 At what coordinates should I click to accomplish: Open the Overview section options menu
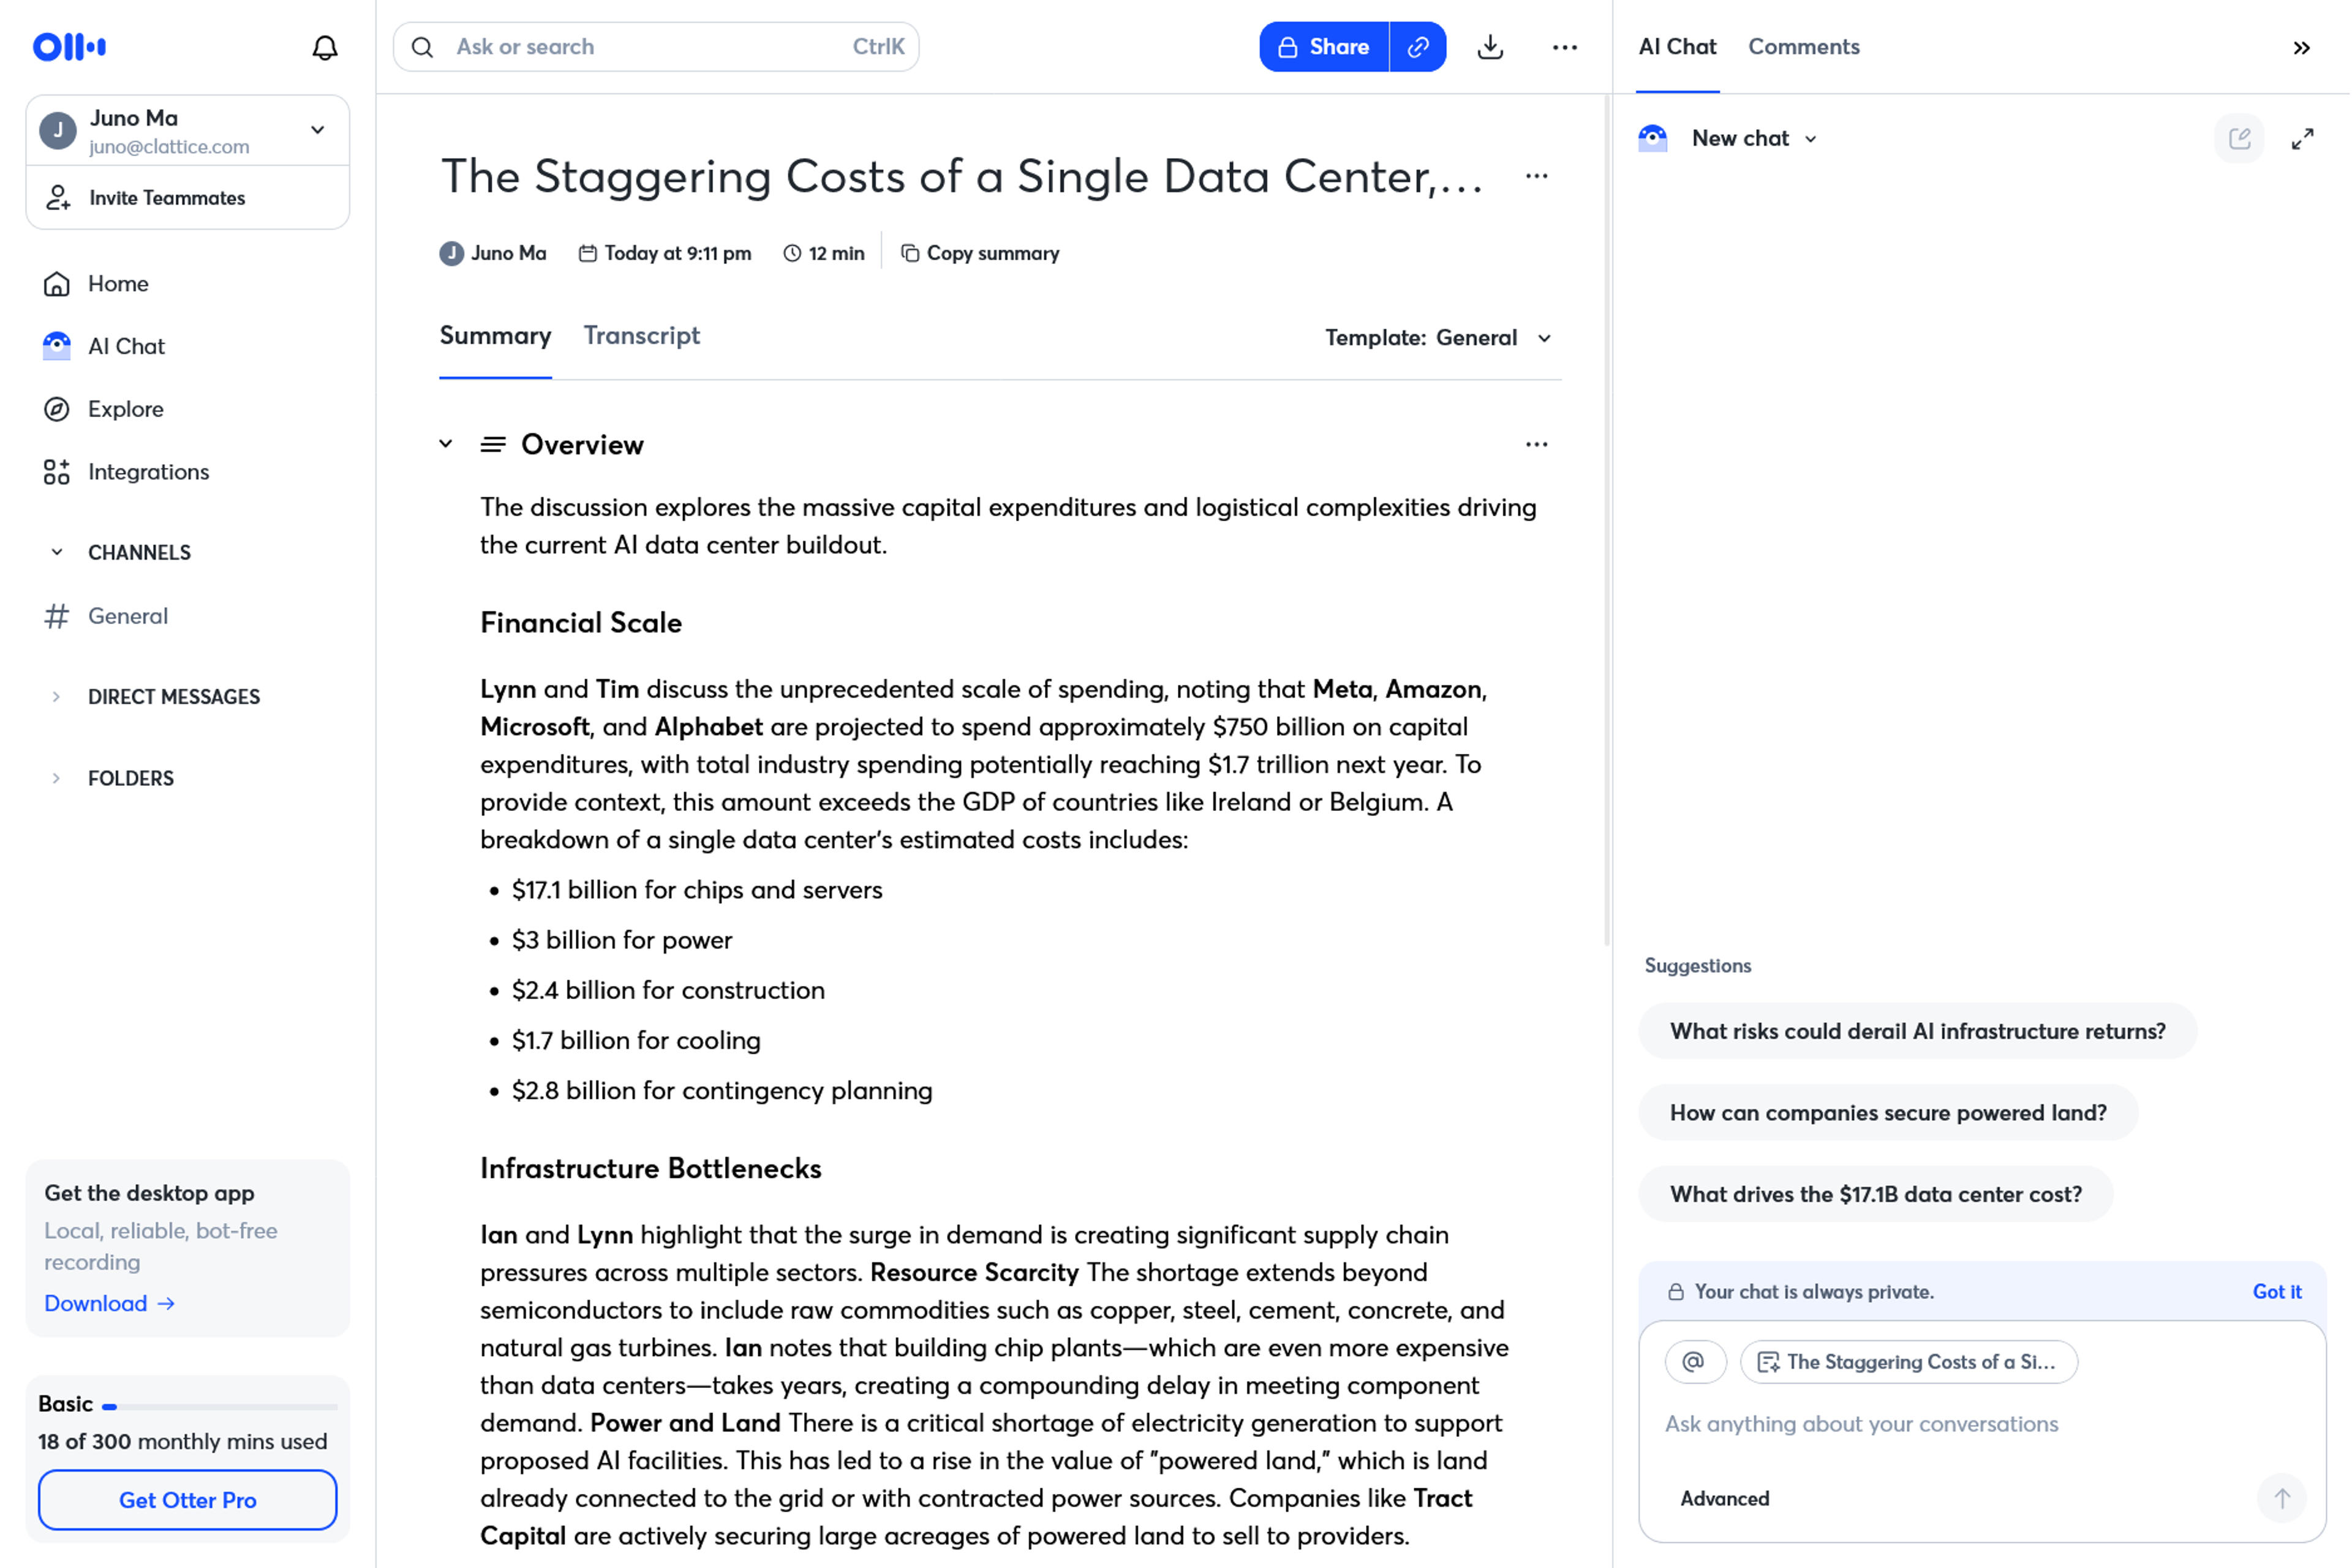click(1537, 444)
